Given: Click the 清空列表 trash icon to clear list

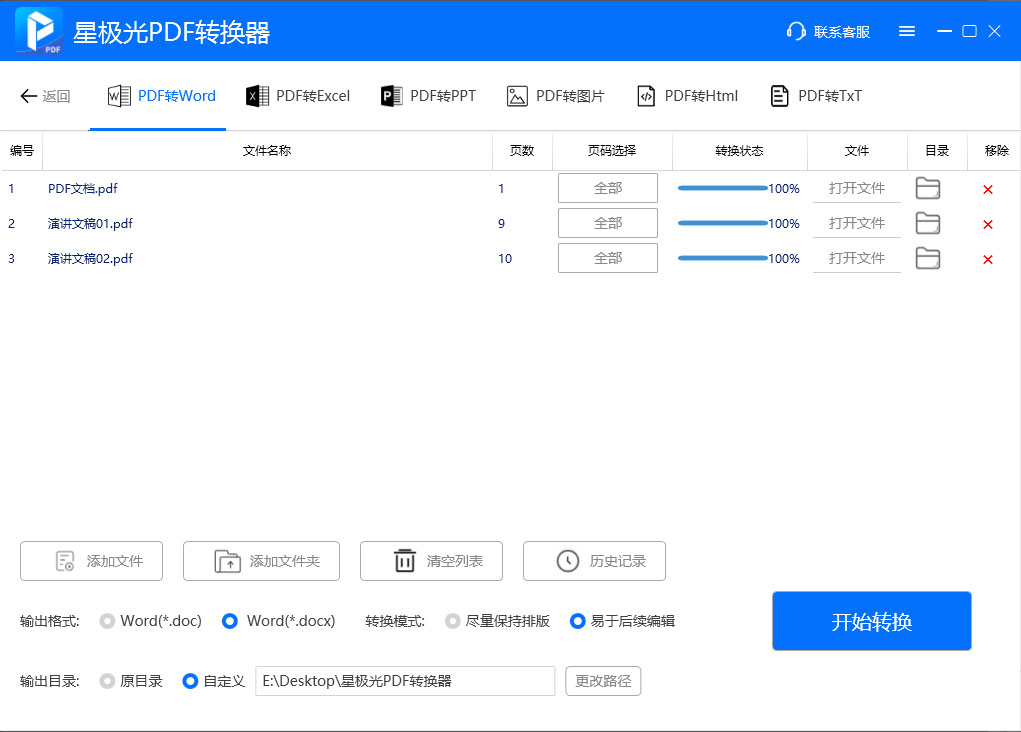Looking at the screenshot, I should 404,561.
